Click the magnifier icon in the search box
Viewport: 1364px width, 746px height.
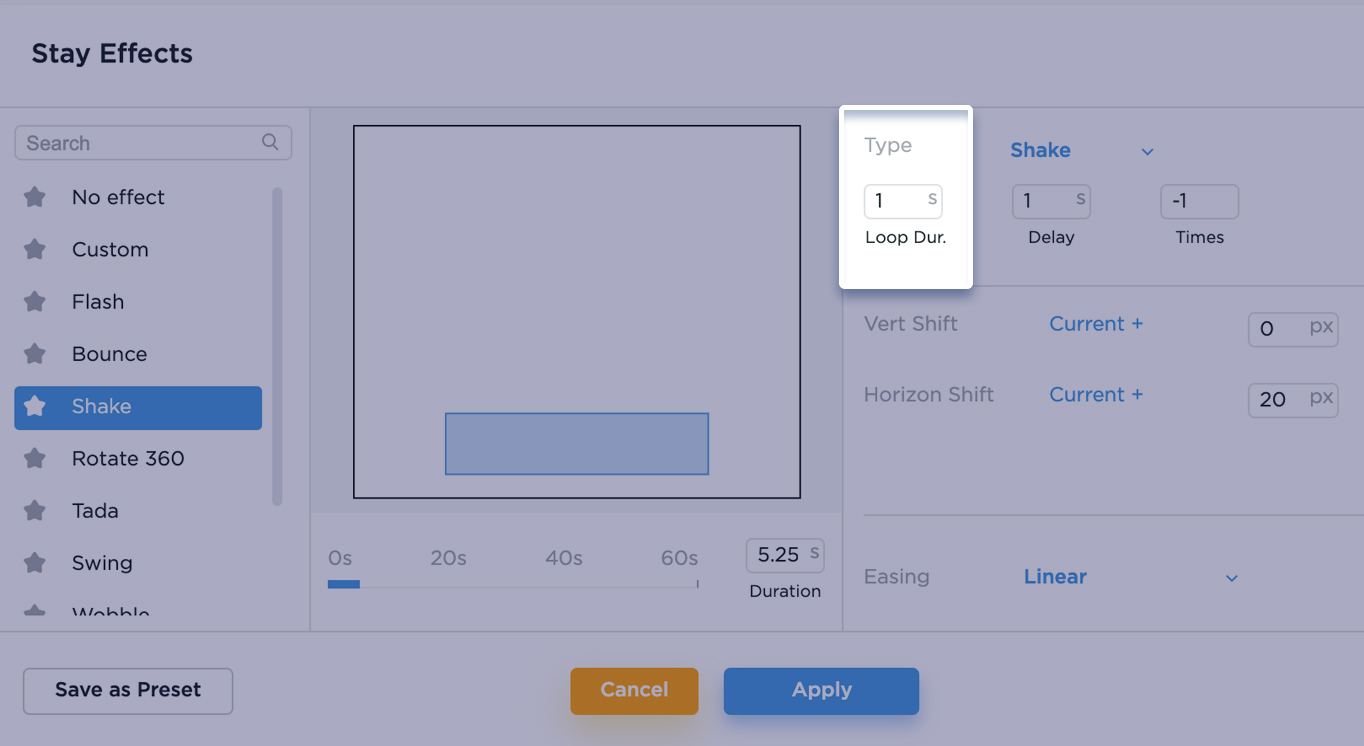270,142
